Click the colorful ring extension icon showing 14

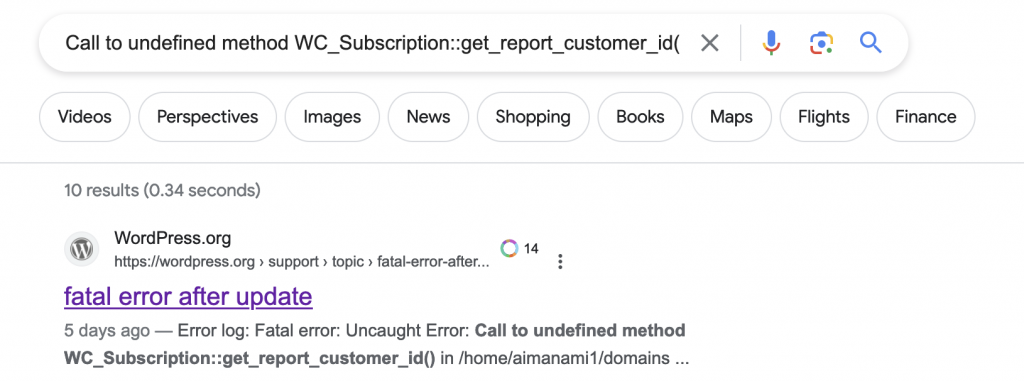[x=509, y=248]
